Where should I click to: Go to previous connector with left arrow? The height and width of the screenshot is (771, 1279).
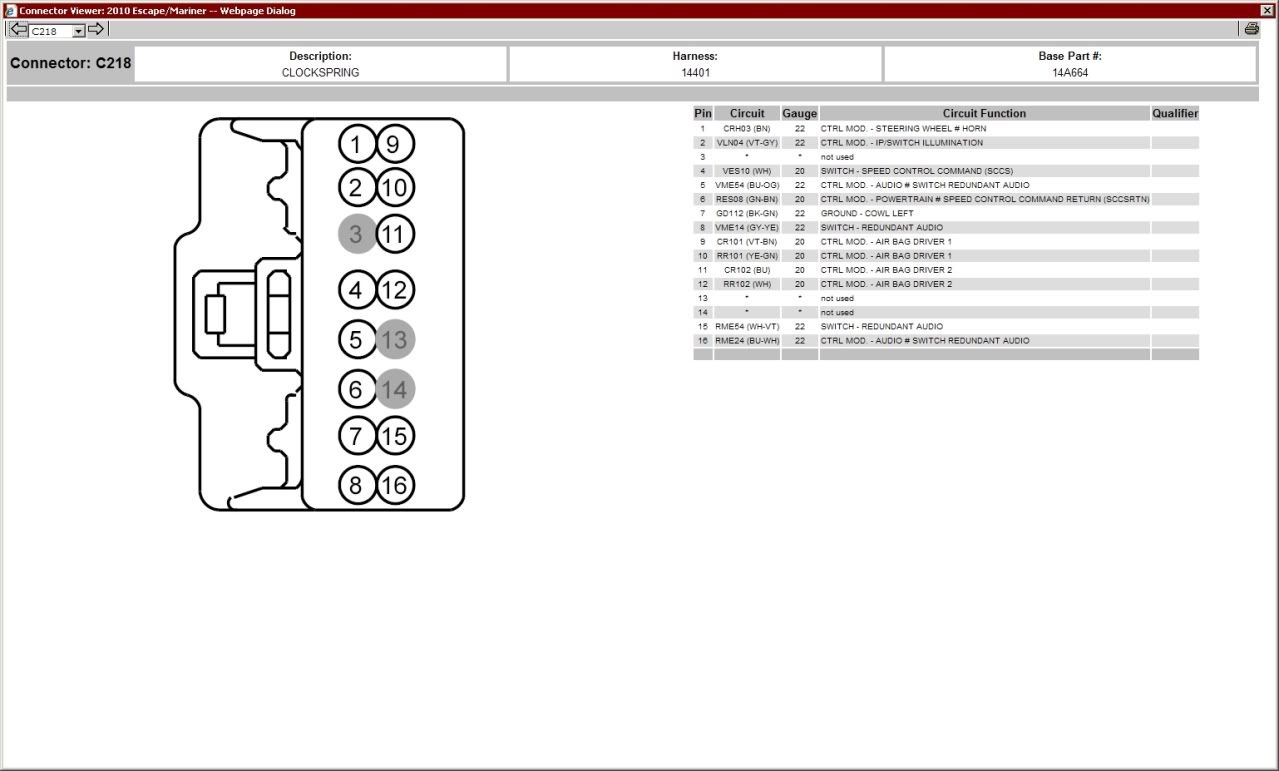(18, 30)
